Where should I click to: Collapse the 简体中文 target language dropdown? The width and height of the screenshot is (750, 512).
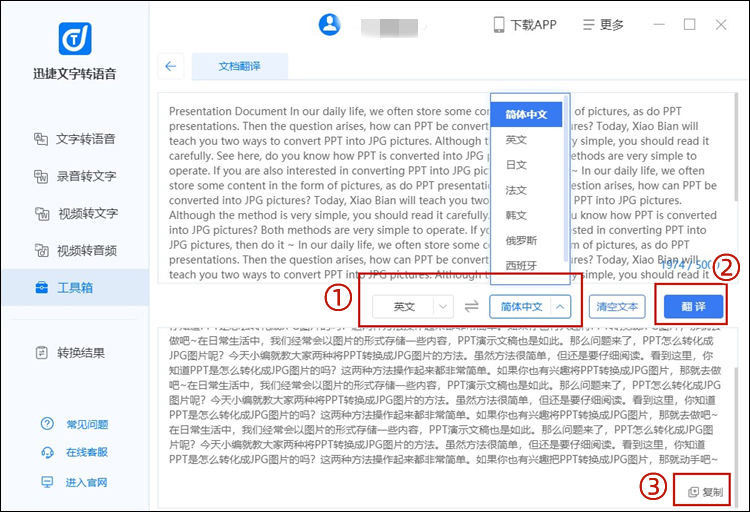(x=531, y=307)
